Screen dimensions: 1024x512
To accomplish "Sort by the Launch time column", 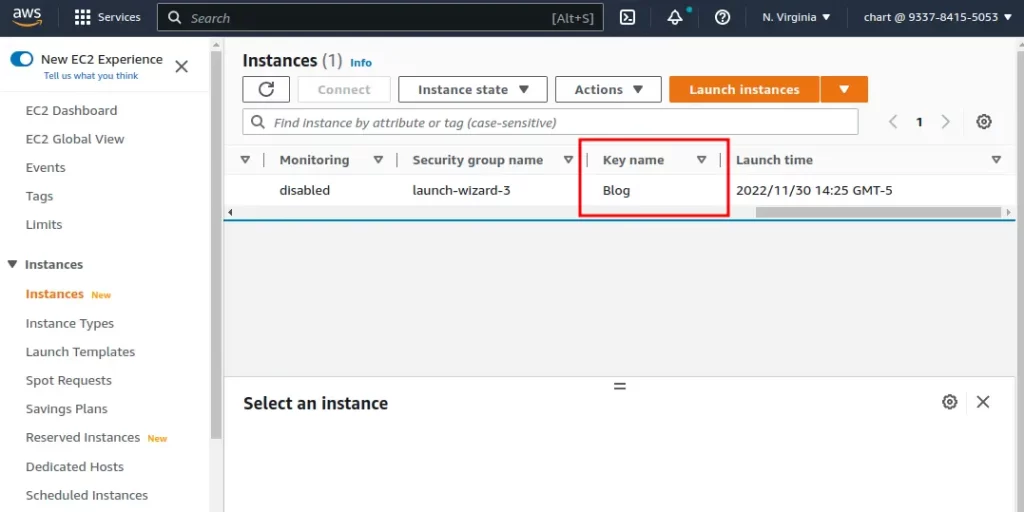I will click(996, 160).
